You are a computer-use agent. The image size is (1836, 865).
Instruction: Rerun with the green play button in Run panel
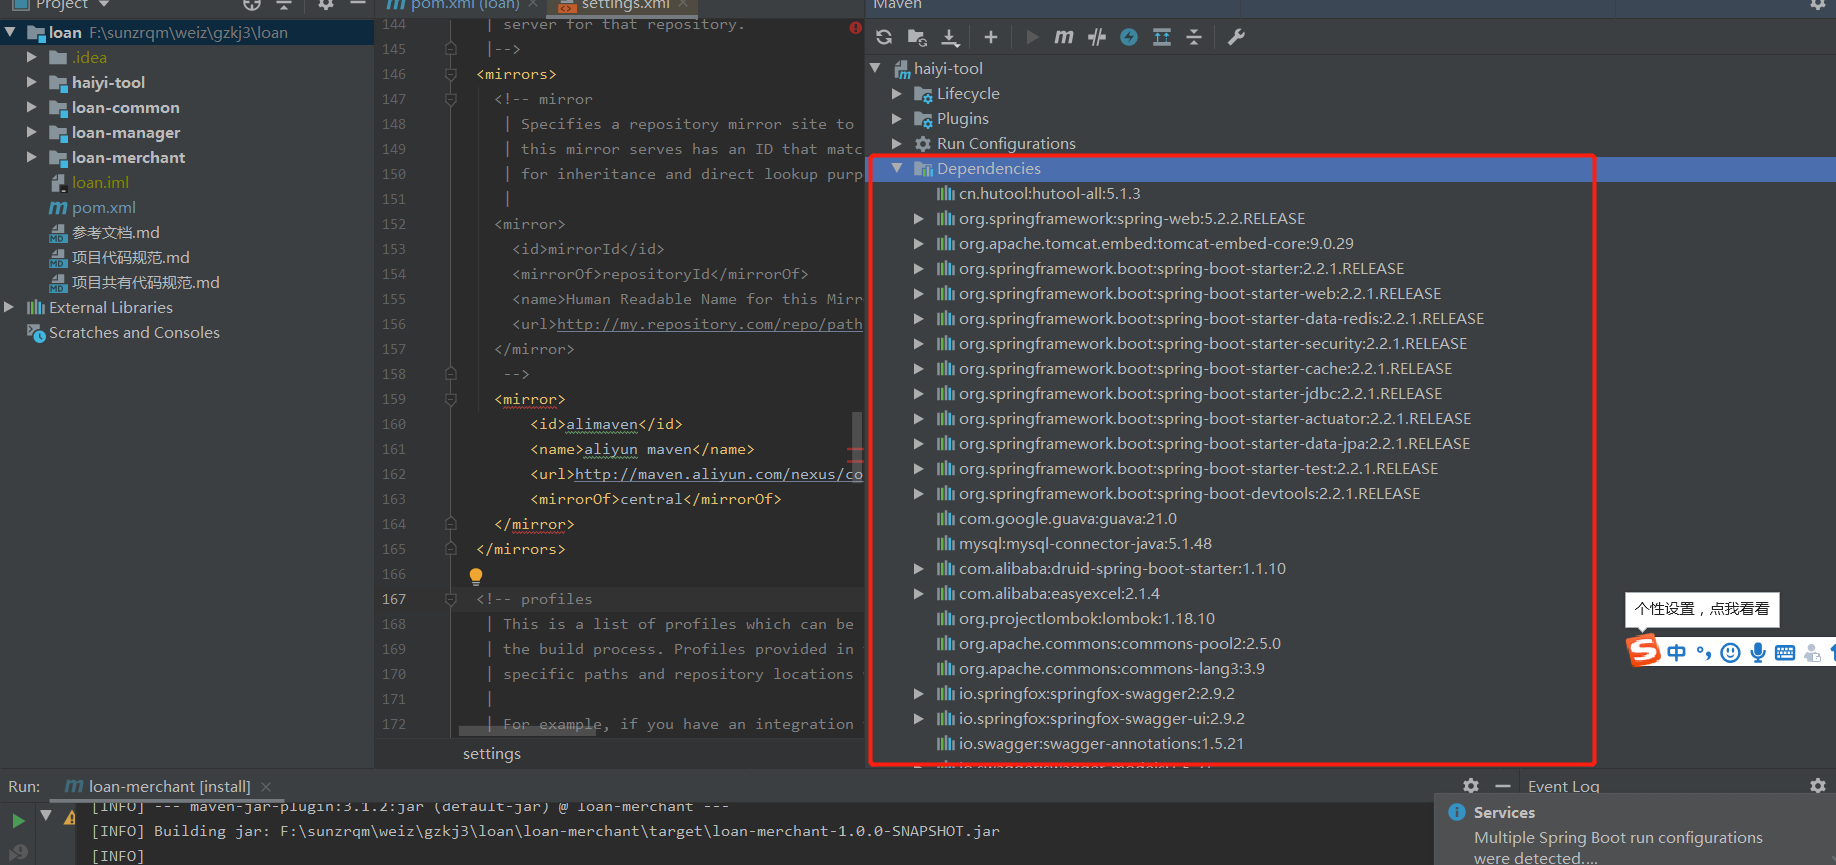click(18, 821)
